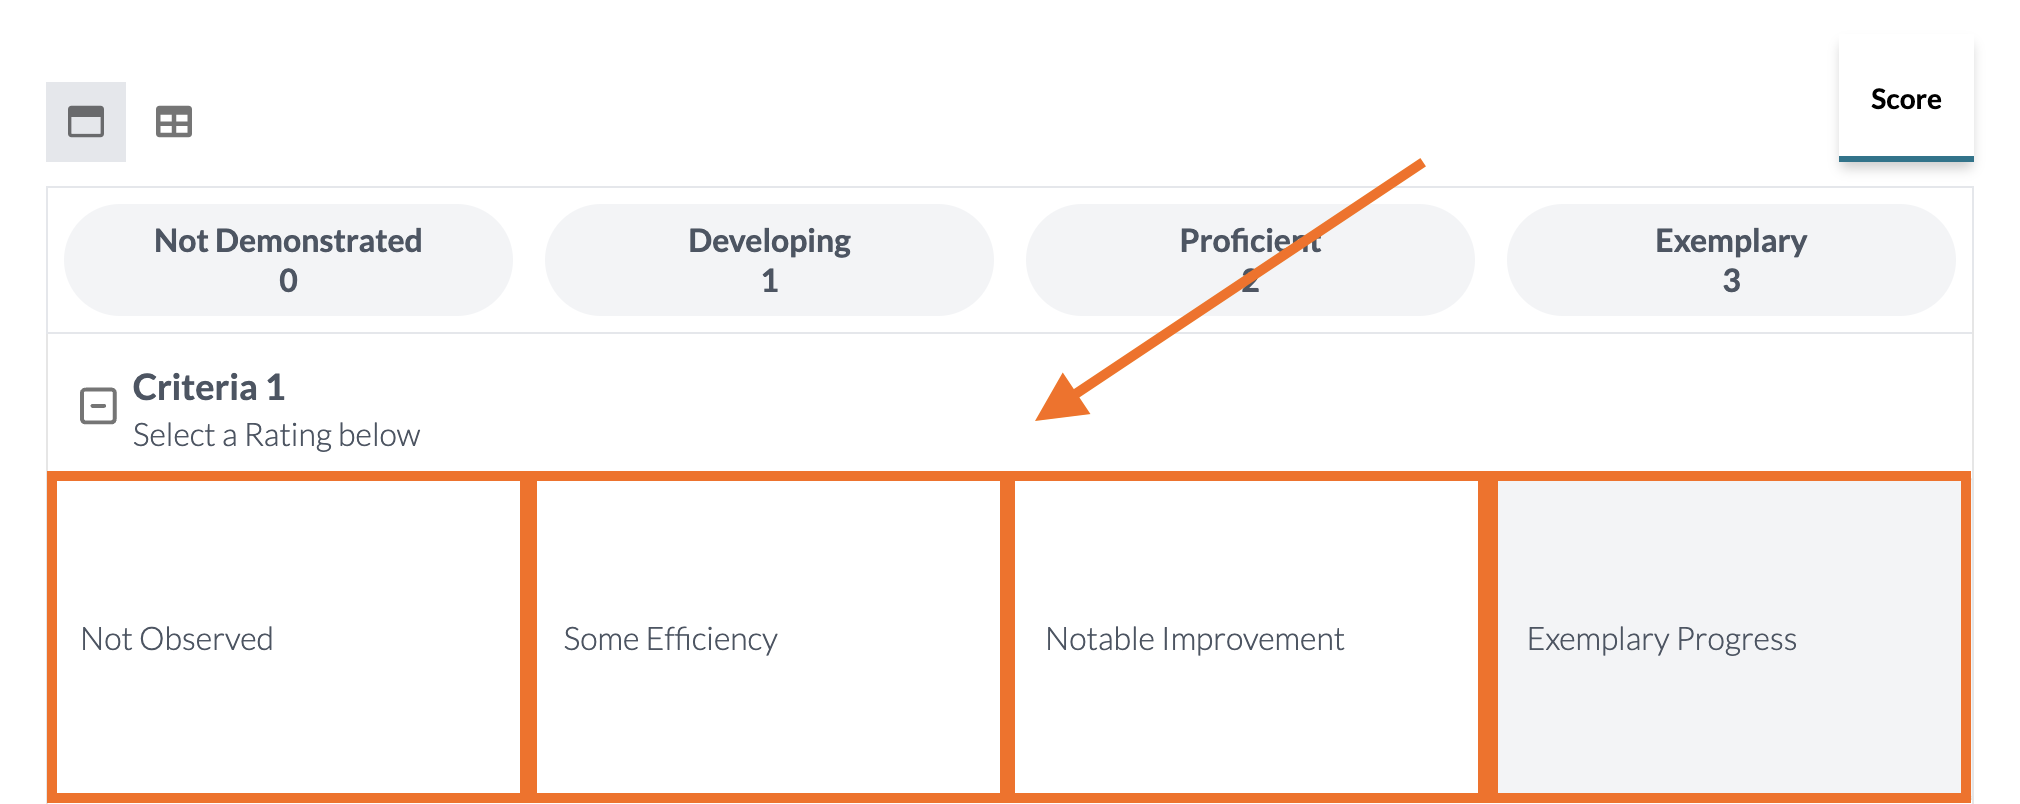Click the 'Exemplary Progress' text label
2020x804 pixels.
(x=1661, y=639)
